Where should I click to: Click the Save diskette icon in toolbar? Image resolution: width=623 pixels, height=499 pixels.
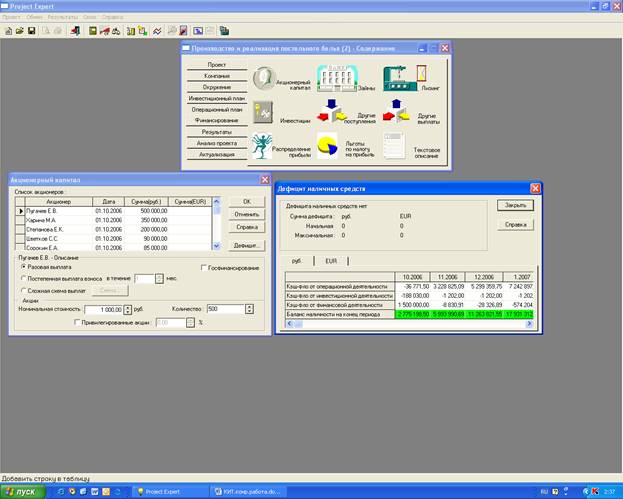tap(32, 31)
